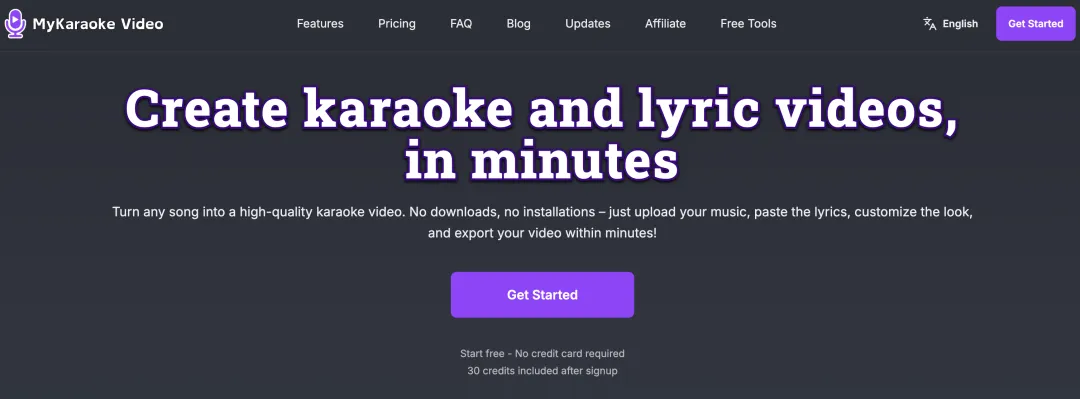Click 'and export your video within minutes!' text
Viewport: 1080px width, 399px height.
click(542, 233)
